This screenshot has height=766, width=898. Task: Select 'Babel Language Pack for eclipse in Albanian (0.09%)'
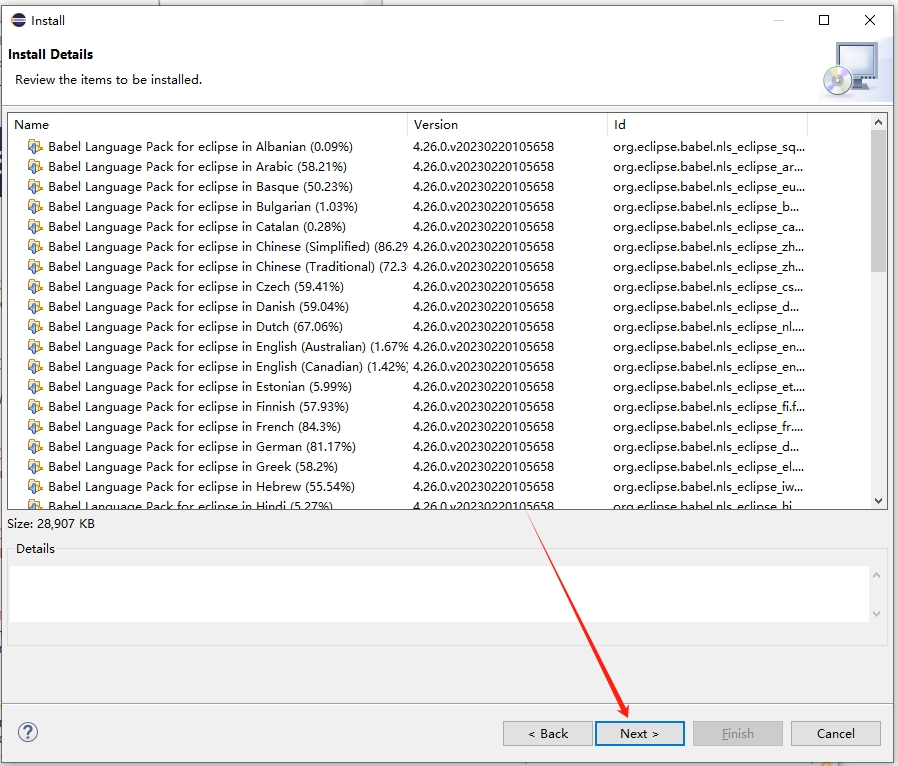(200, 147)
